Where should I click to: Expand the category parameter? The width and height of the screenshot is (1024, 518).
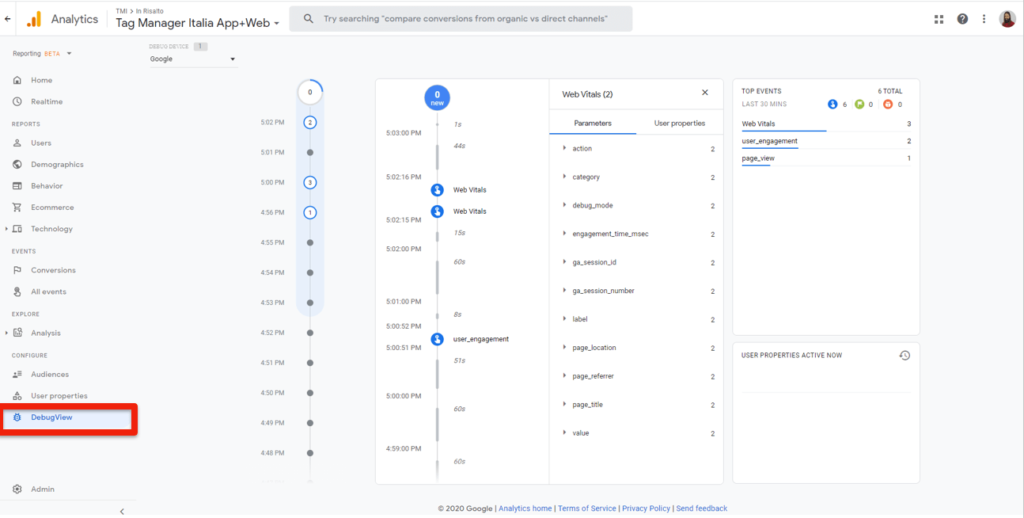564,177
